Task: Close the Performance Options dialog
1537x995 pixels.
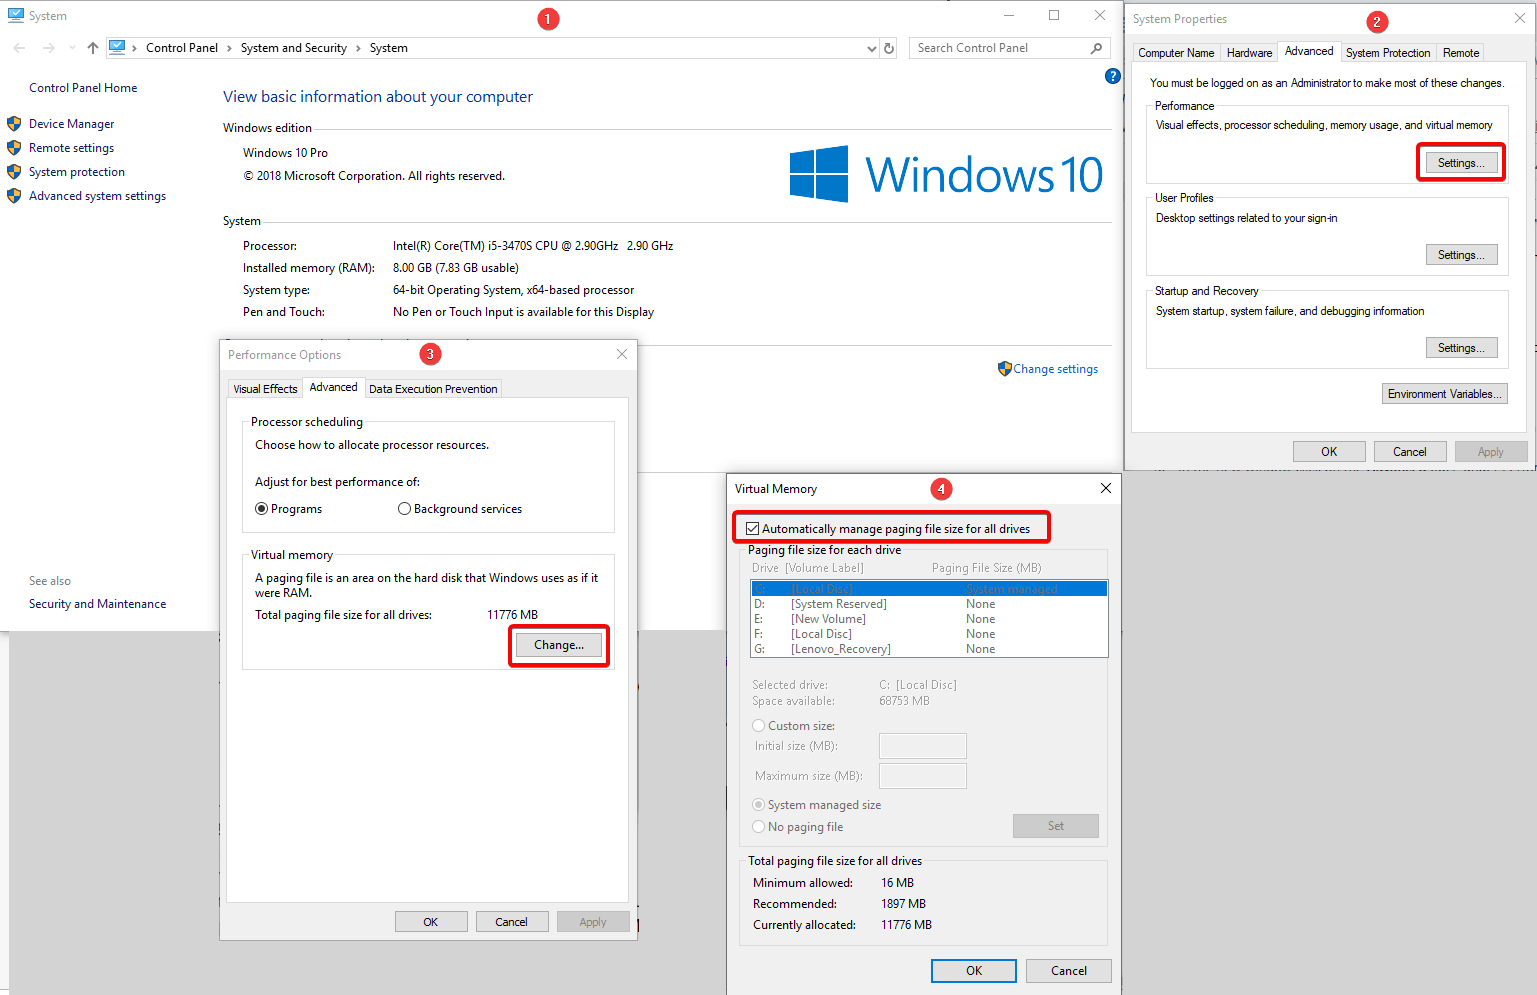Action: pyautogui.click(x=622, y=354)
